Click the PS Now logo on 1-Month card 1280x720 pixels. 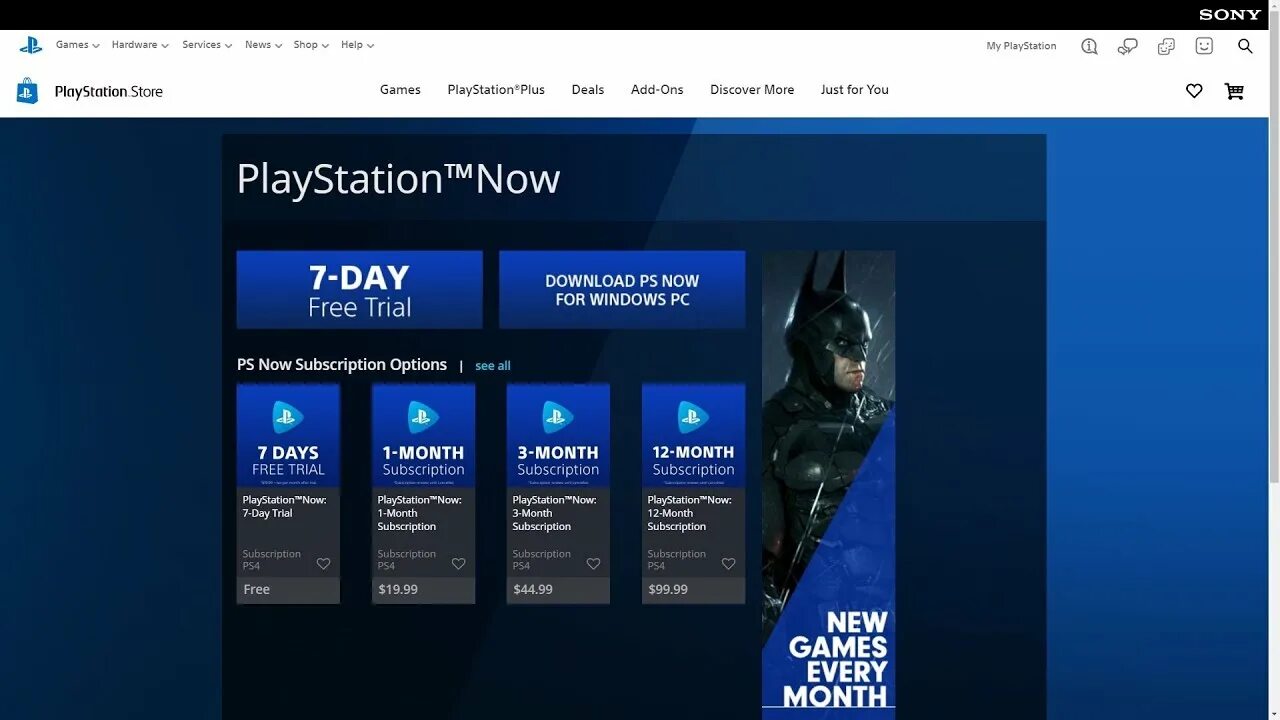tap(423, 417)
